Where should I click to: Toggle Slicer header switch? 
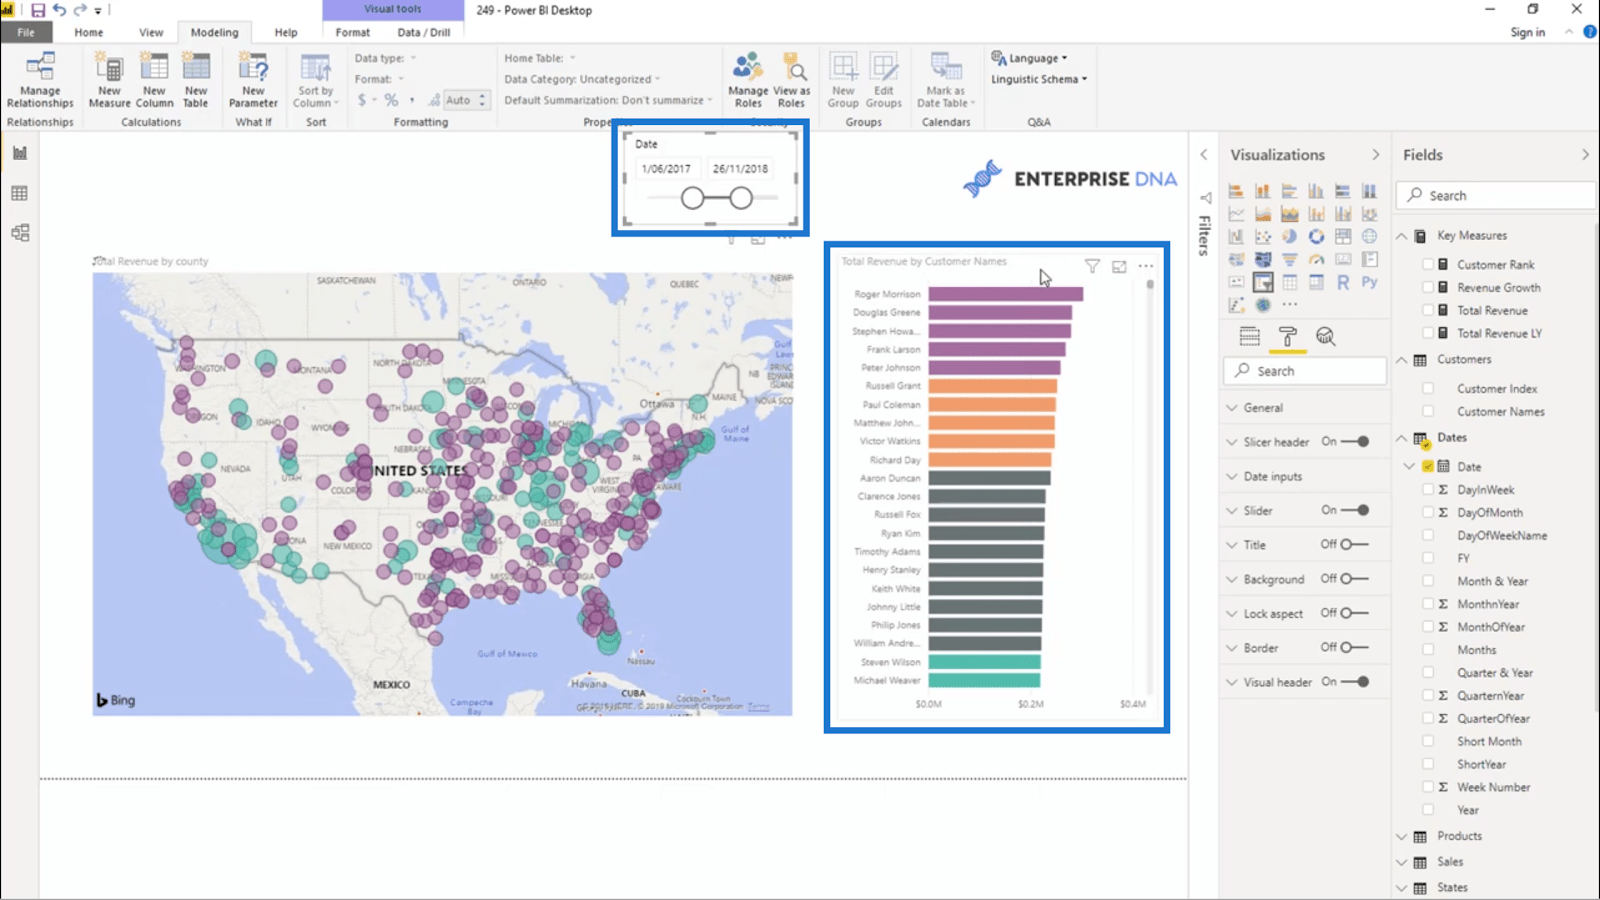(x=1356, y=442)
